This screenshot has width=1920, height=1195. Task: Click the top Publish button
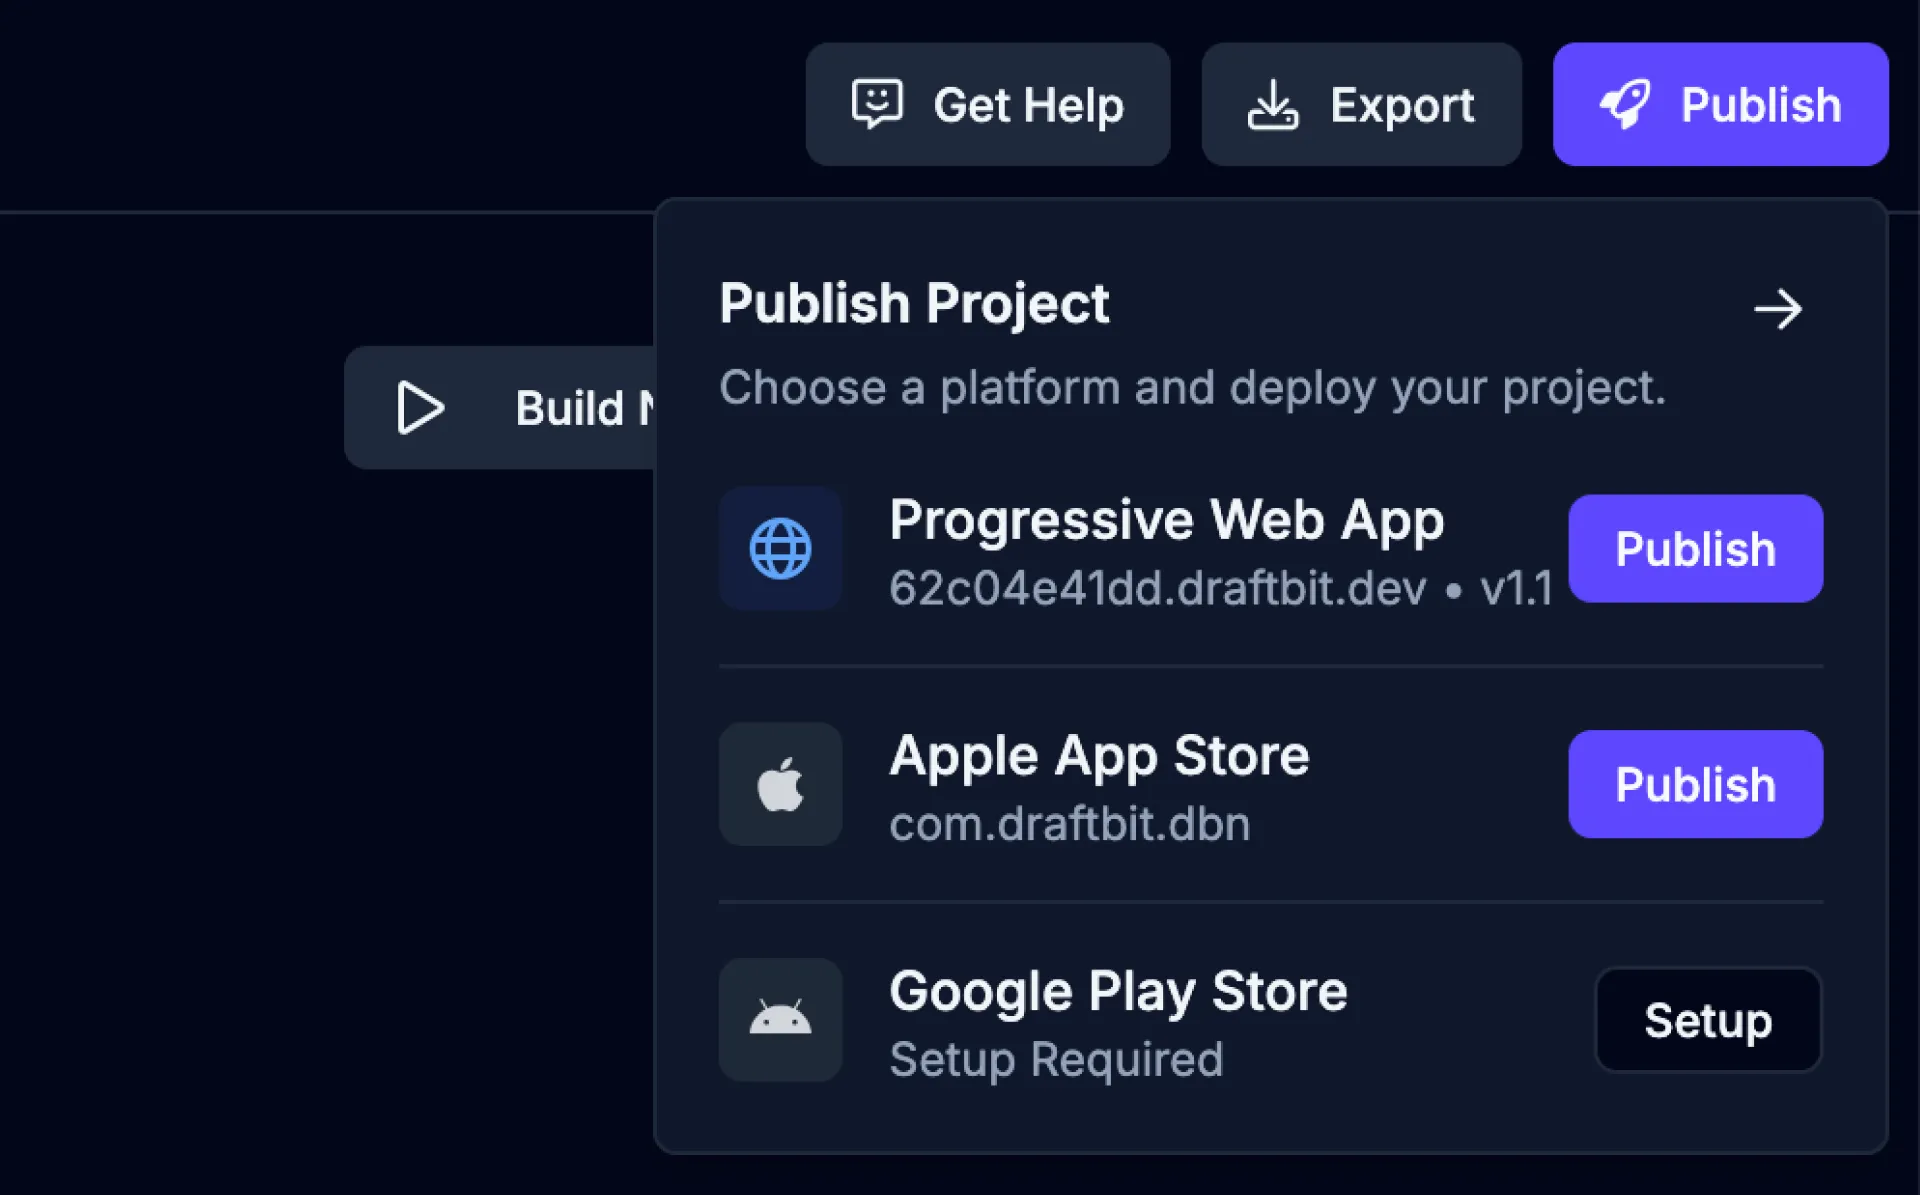click(x=1720, y=104)
